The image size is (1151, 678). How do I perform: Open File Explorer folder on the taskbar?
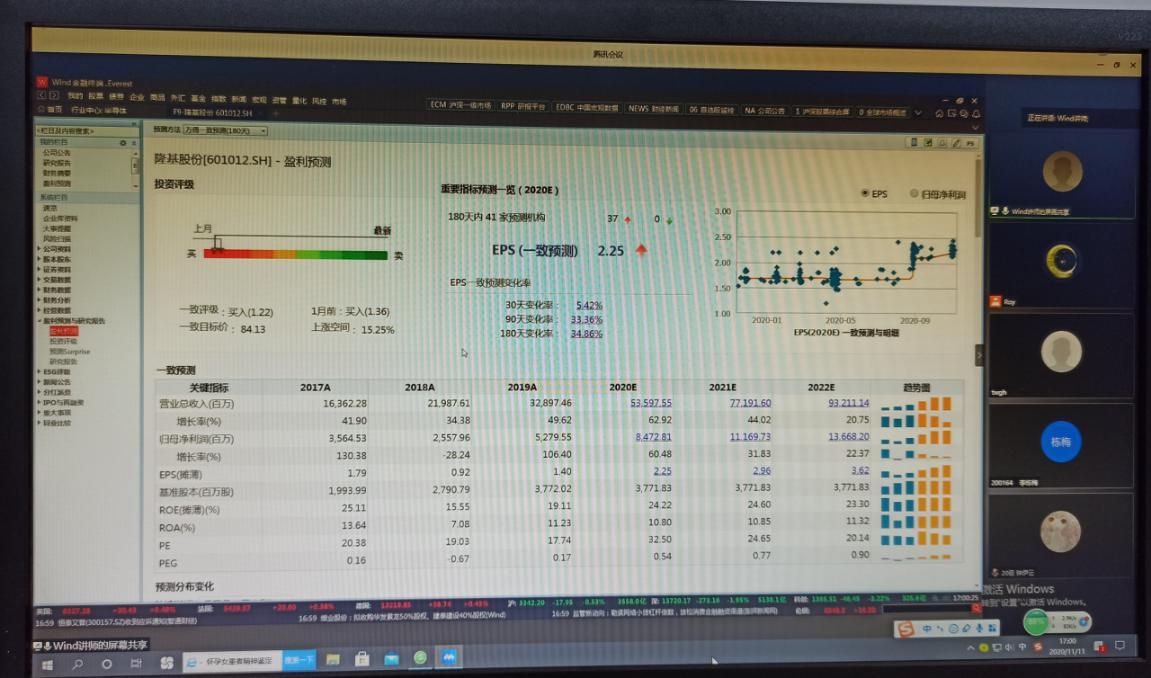333,659
